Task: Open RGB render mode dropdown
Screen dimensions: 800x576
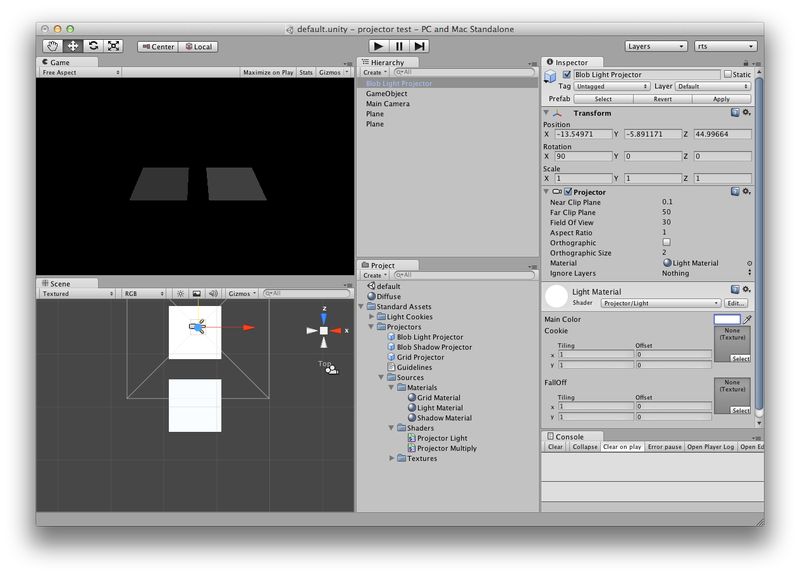Action: tap(144, 294)
